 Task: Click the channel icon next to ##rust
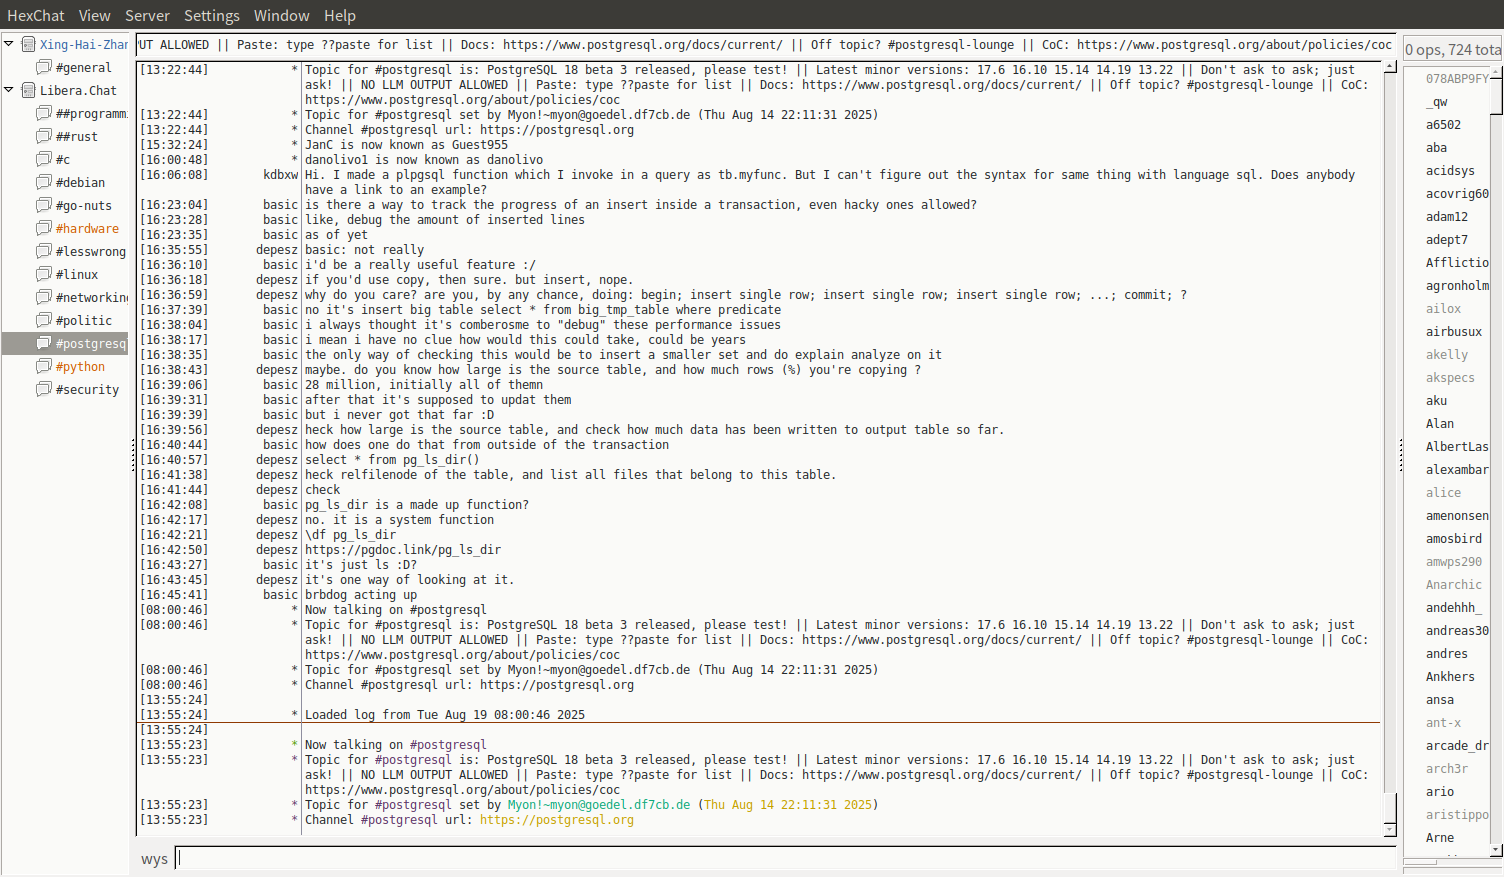tap(44, 136)
